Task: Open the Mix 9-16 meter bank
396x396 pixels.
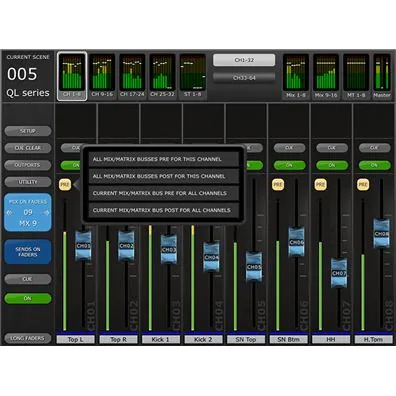Action: click(x=326, y=76)
